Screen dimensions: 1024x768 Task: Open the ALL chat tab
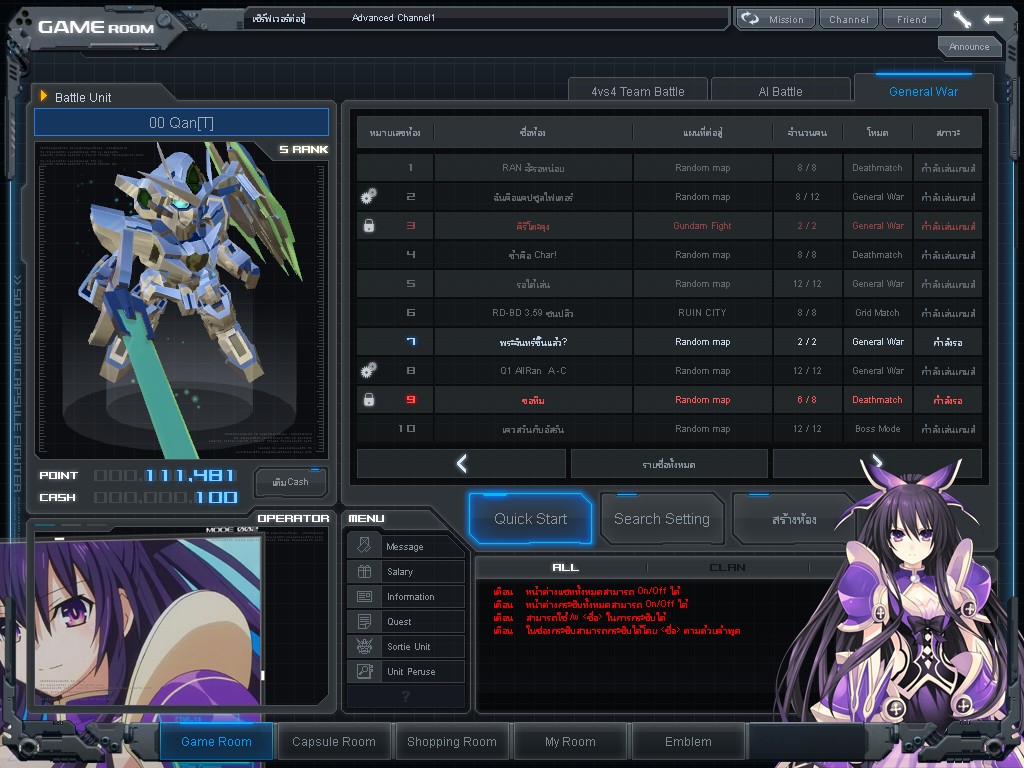565,567
